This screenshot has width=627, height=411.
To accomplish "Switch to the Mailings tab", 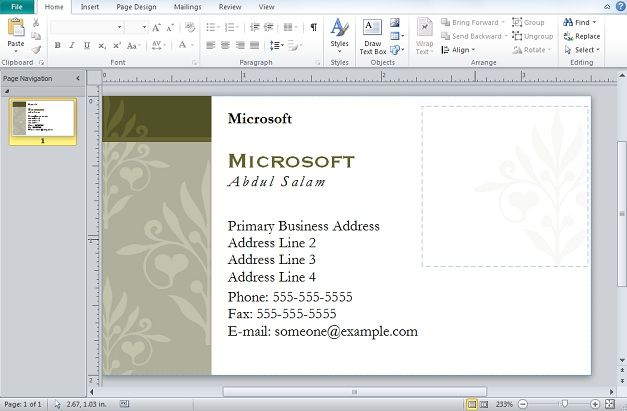I will tap(188, 7).
